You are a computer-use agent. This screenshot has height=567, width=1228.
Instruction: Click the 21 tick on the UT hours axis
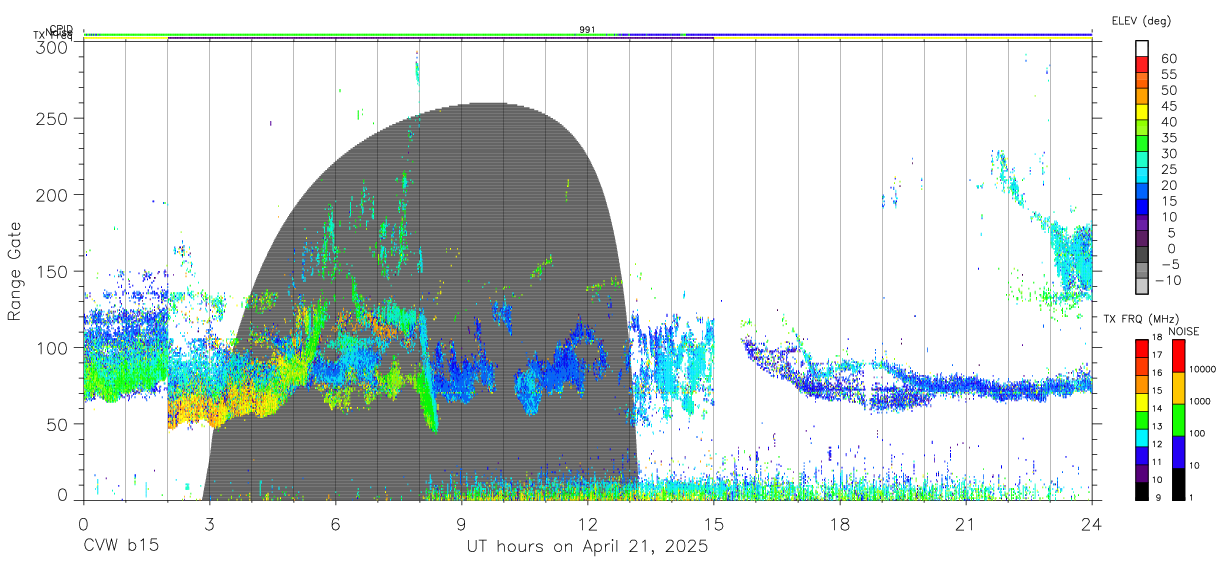tap(965, 524)
